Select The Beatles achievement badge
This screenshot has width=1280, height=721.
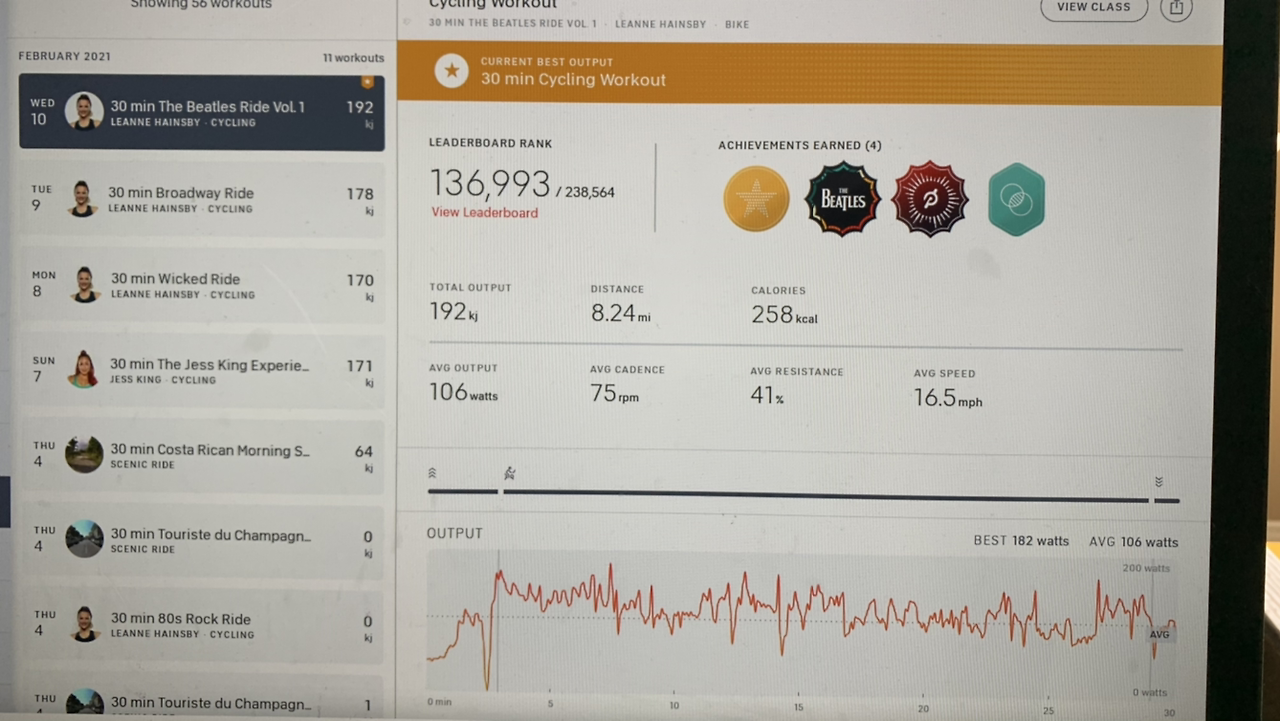[x=843, y=198]
